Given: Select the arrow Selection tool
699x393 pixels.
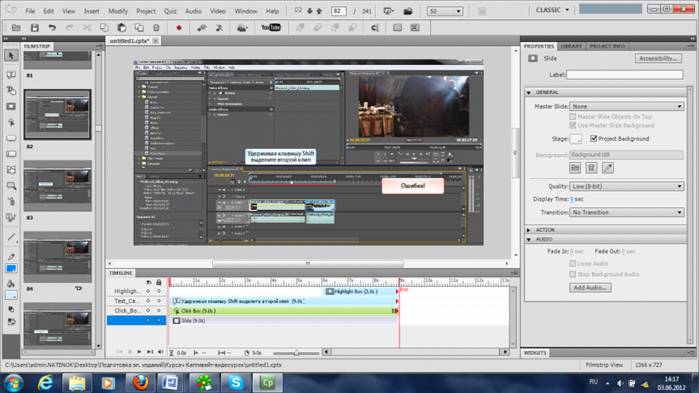Looking at the screenshot, I should pos(11,55).
